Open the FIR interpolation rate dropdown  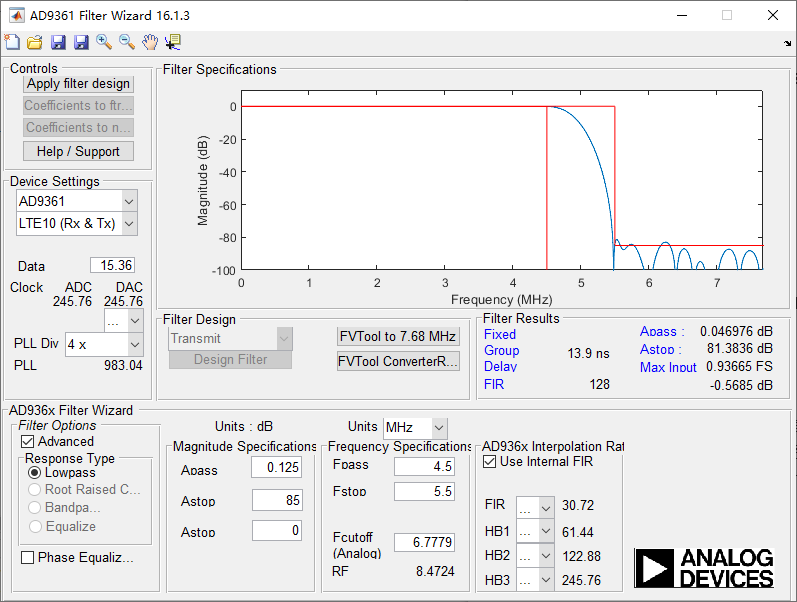tap(535, 507)
